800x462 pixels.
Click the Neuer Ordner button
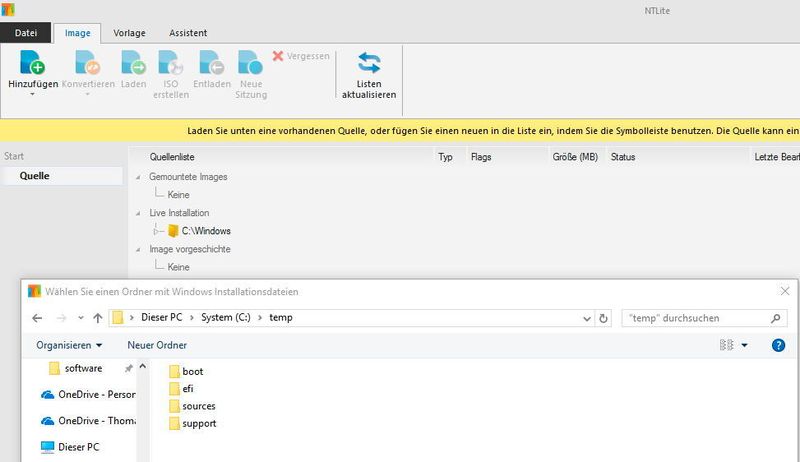click(x=157, y=345)
